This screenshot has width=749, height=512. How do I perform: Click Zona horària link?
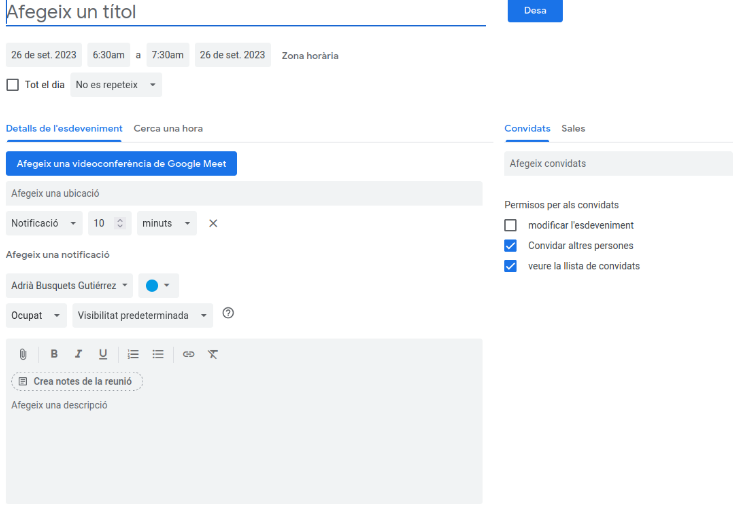coord(310,55)
